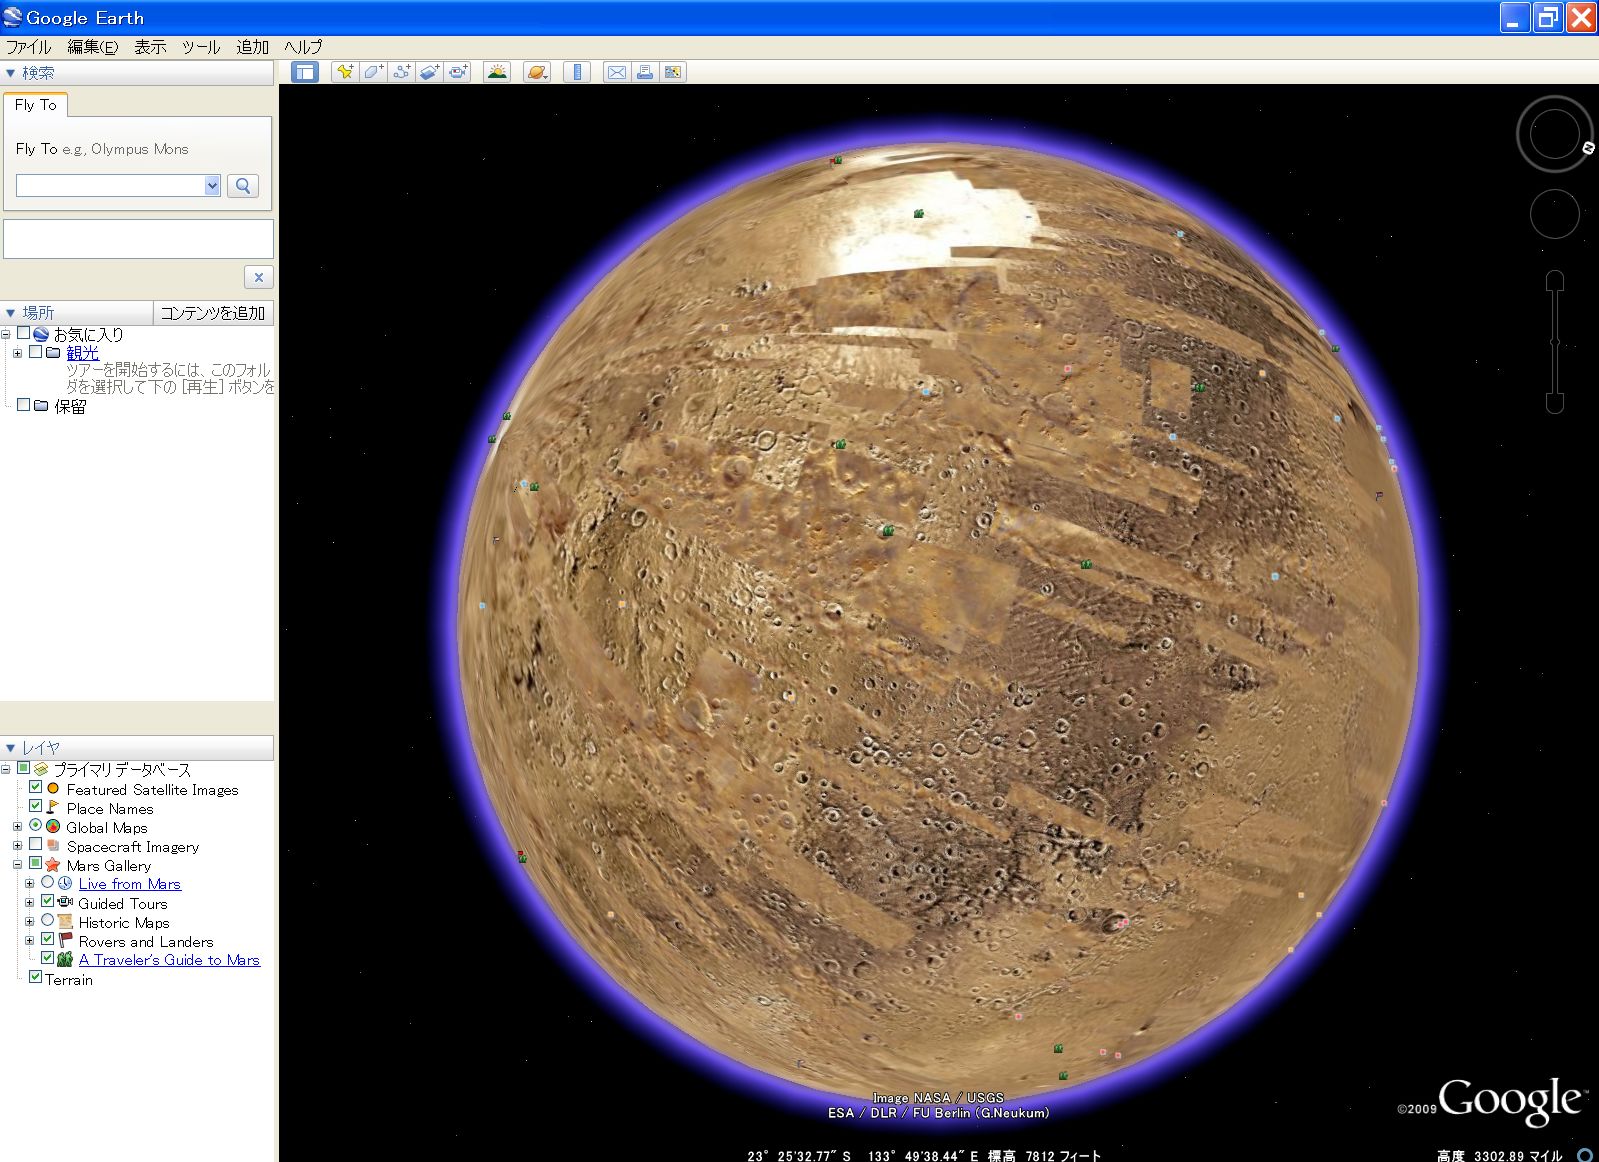Screen dimensions: 1599x1162
Task: Click the Spacecraft Imagery layer icon
Action: (x=54, y=846)
